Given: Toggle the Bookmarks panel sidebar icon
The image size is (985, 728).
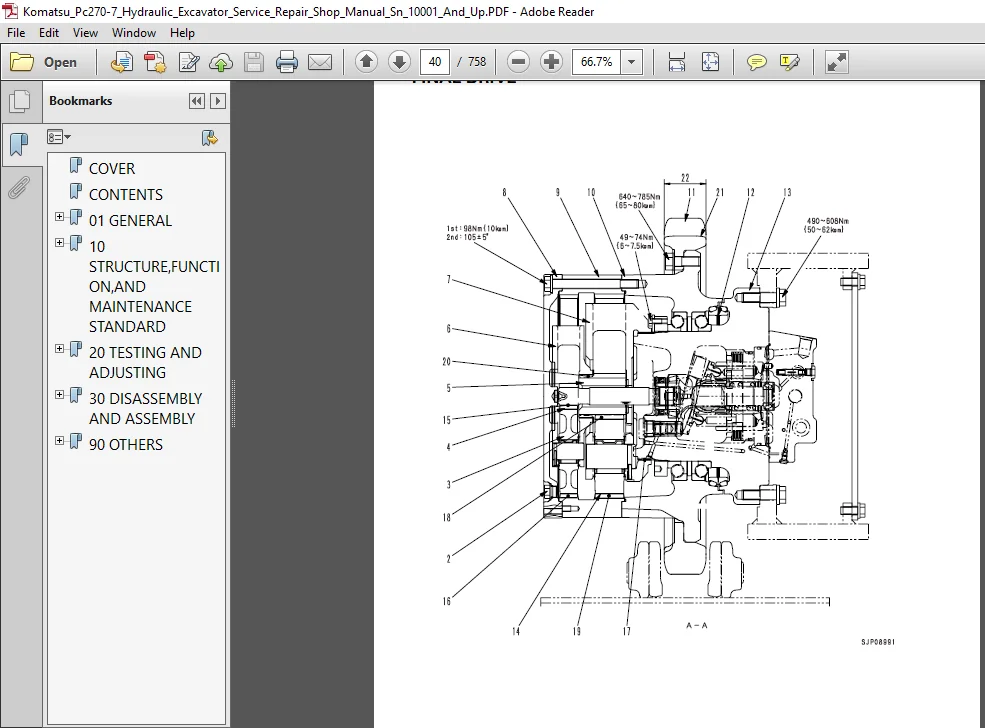Looking at the screenshot, I should (19, 144).
